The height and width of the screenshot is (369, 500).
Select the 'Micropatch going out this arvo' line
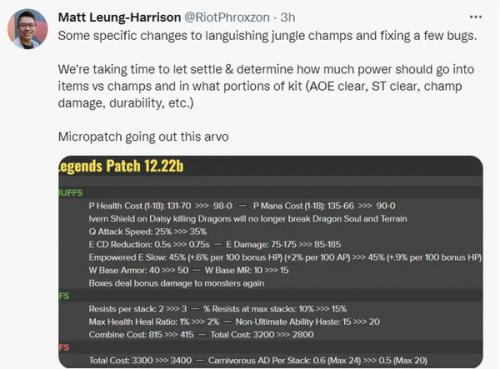point(143,137)
